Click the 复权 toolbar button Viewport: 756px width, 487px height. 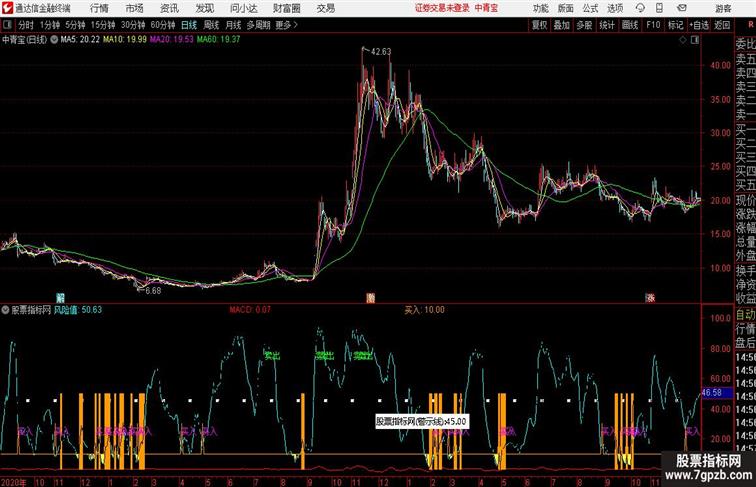[x=540, y=25]
